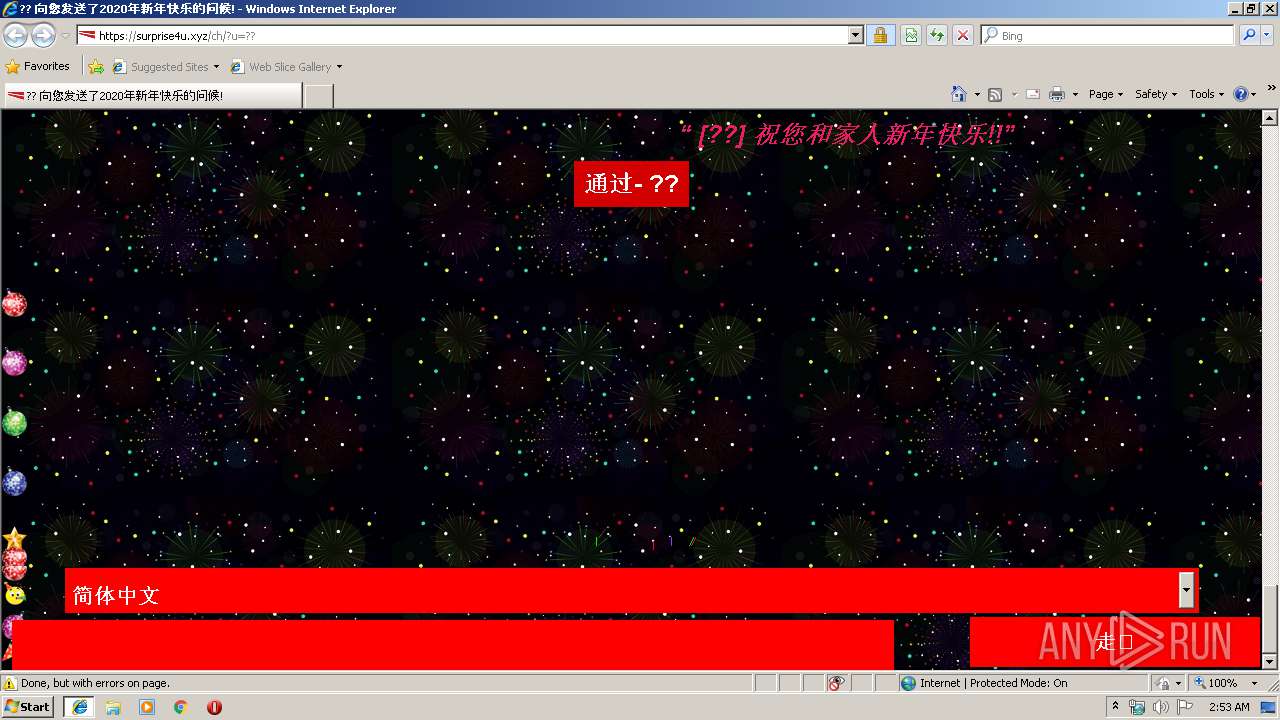Open Chrome from the taskbar
The width and height of the screenshot is (1280, 720).
tap(181, 707)
